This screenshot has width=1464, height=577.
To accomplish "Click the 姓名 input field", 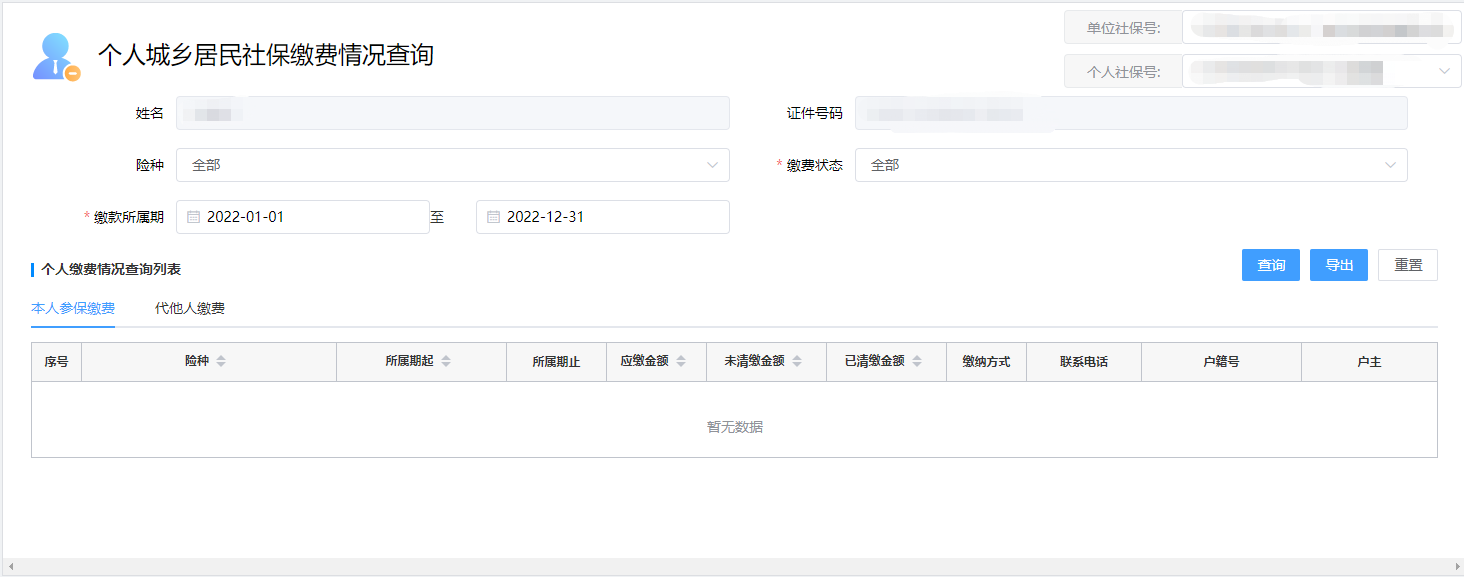I will (x=452, y=113).
